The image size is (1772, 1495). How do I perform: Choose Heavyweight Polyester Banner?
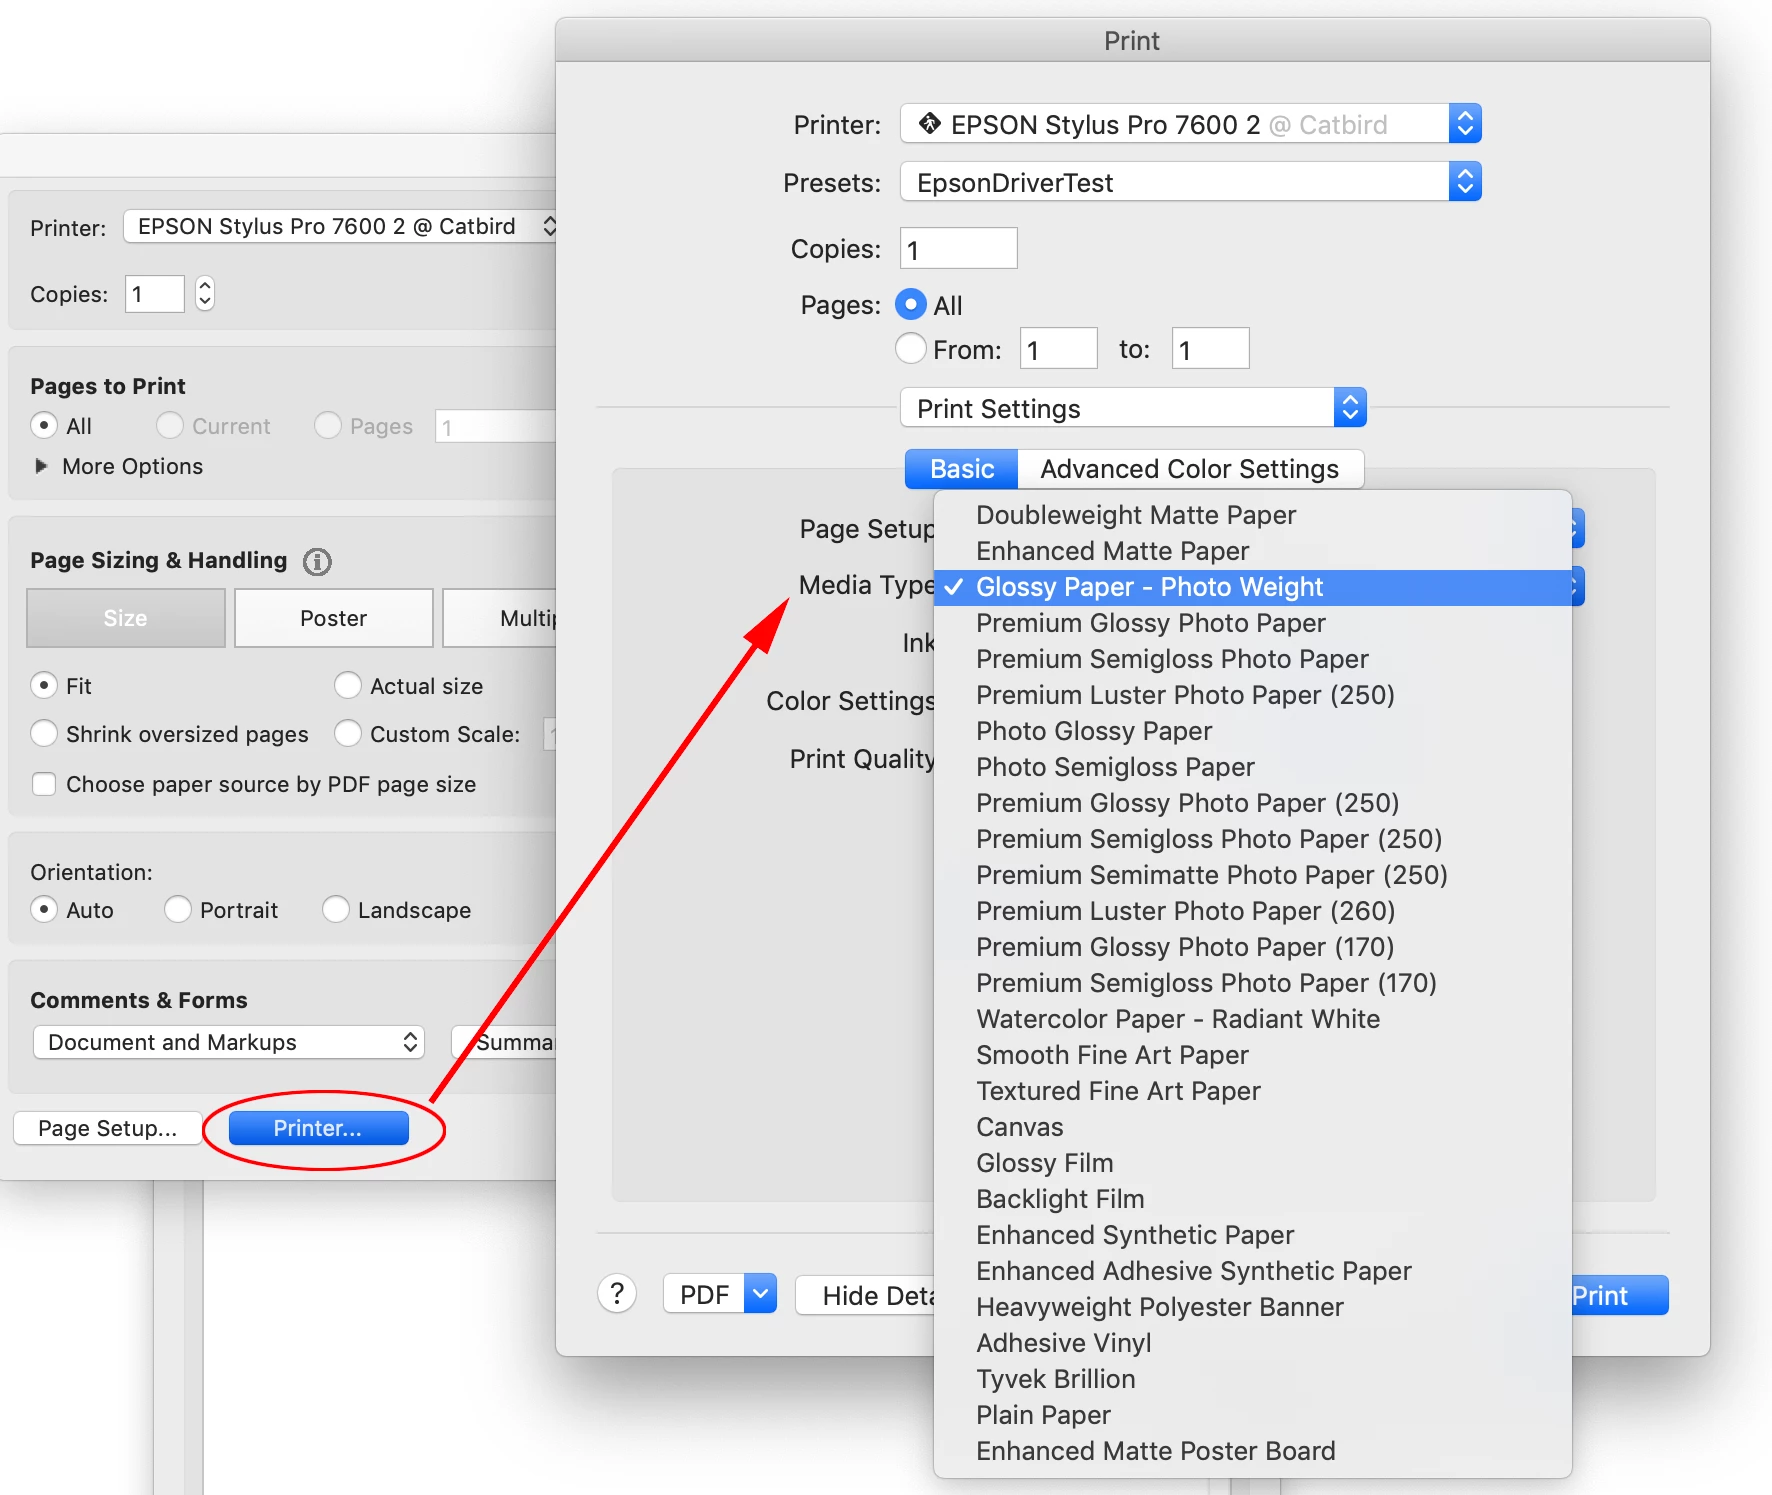point(1252,1307)
